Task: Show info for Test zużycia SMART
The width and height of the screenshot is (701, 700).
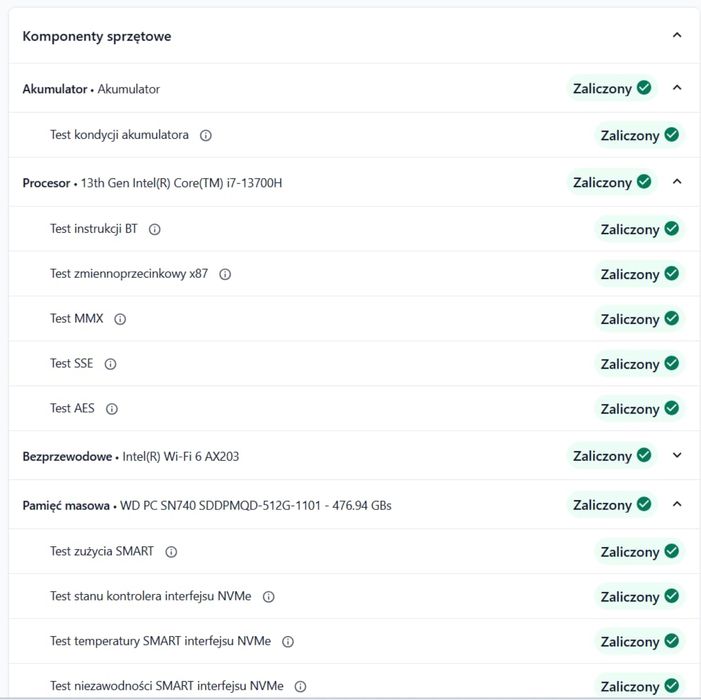Action: 171,552
